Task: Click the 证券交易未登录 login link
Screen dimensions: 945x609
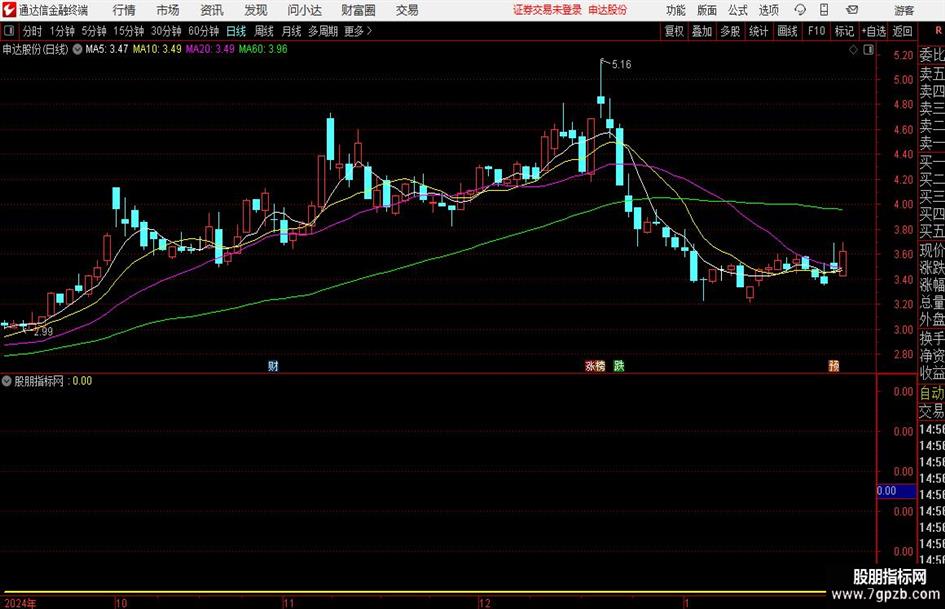Action: coord(547,10)
